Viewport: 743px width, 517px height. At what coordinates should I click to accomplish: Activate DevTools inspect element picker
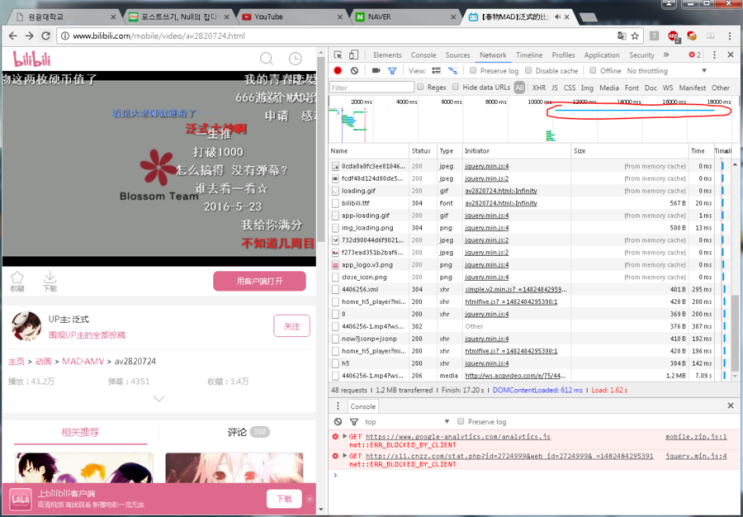point(338,55)
